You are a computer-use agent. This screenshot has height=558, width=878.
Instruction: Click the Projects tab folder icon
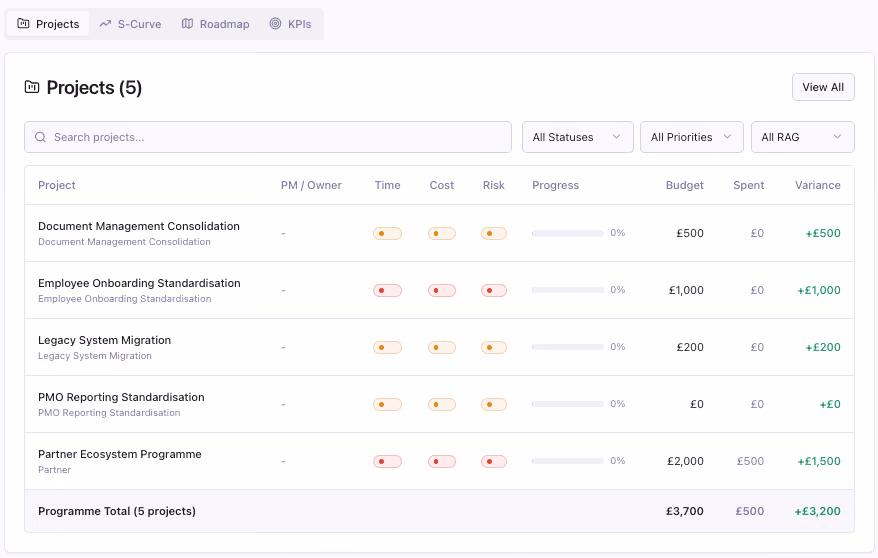click(x=23, y=24)
